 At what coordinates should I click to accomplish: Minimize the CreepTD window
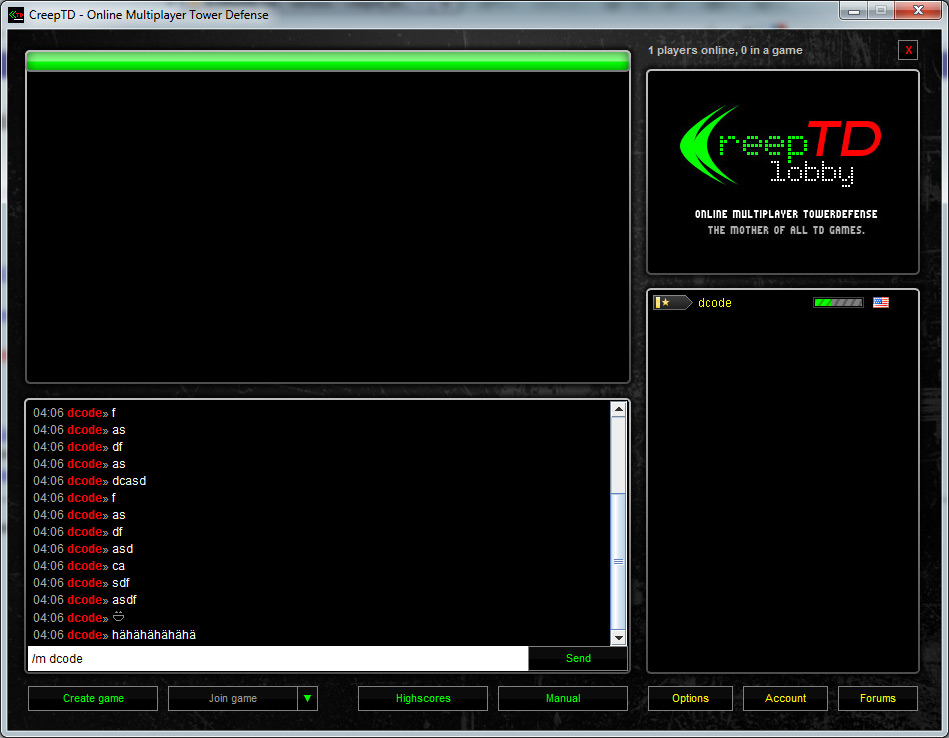point(853,10)
